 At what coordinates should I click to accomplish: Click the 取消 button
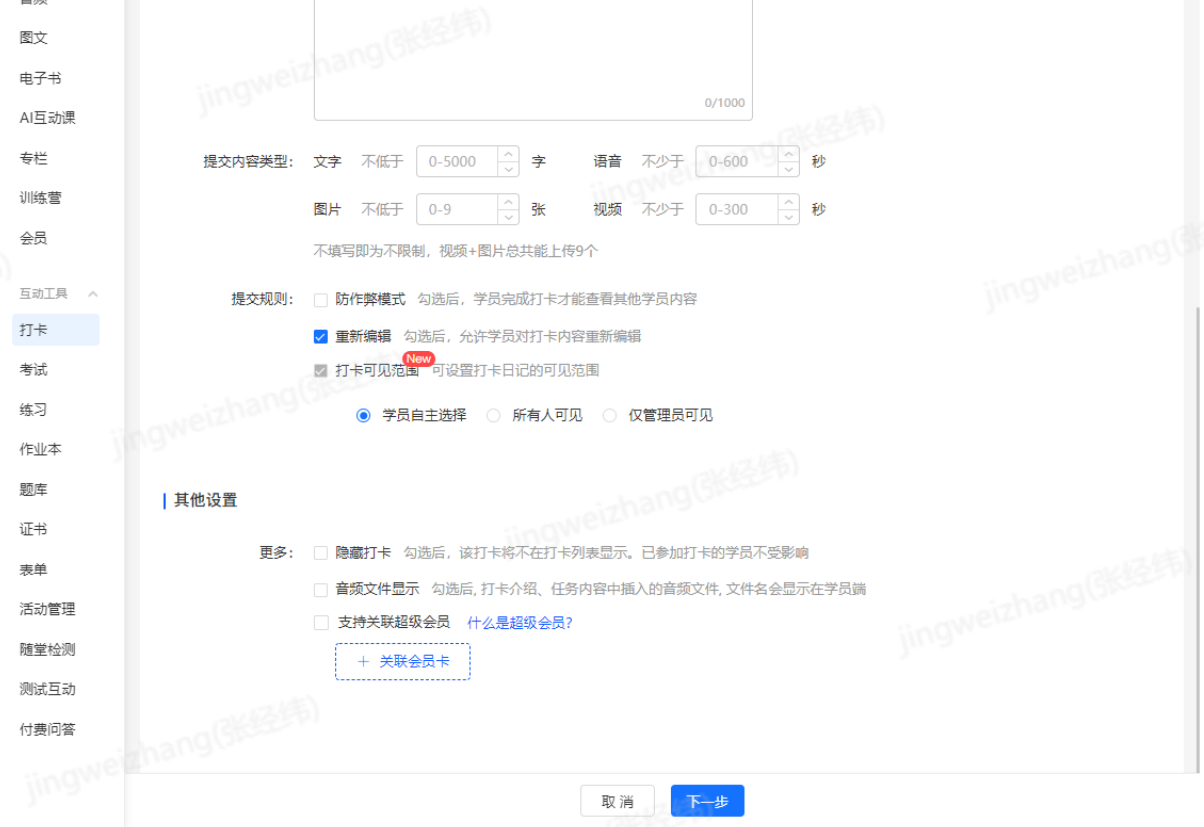pyautogui.click(x=617, y=801)
